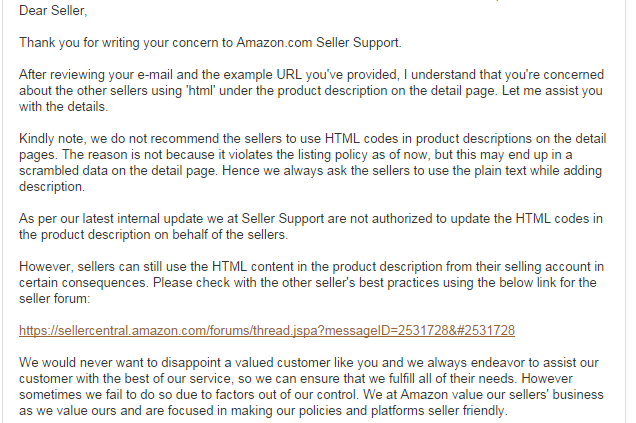This screenshot has height=423, width=636.
Task: Open the sellercentral.amazon.com forum thread link
Action: pyautogui.click(x=267, y=331)
